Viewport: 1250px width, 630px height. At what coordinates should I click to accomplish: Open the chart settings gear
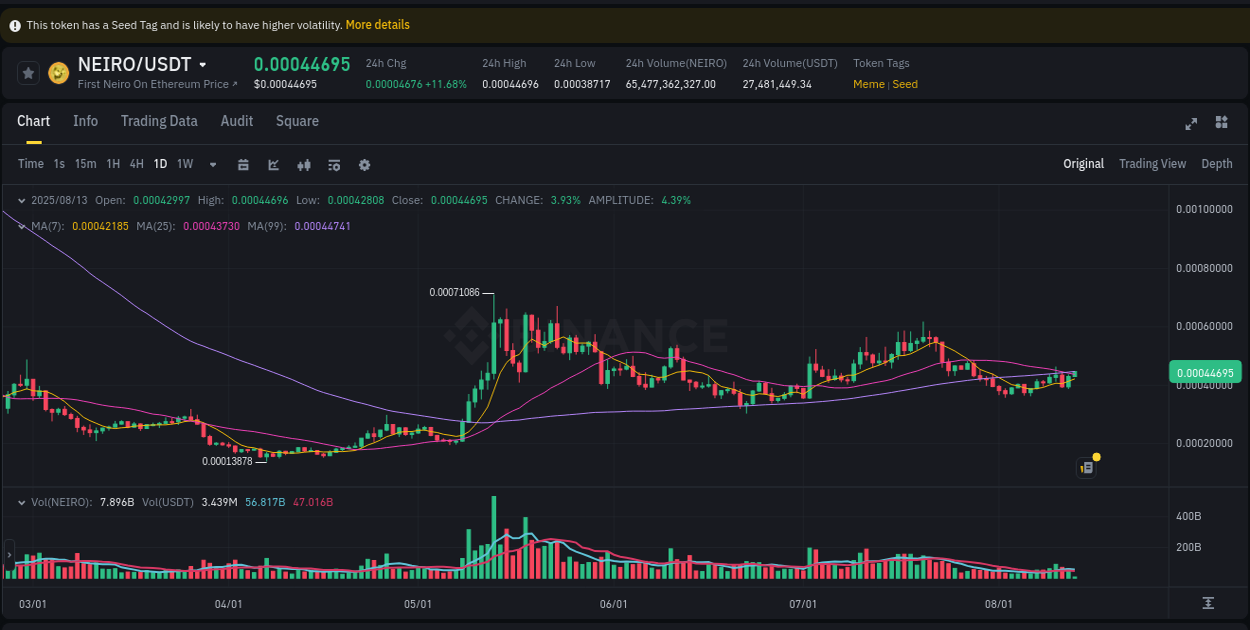364,164
